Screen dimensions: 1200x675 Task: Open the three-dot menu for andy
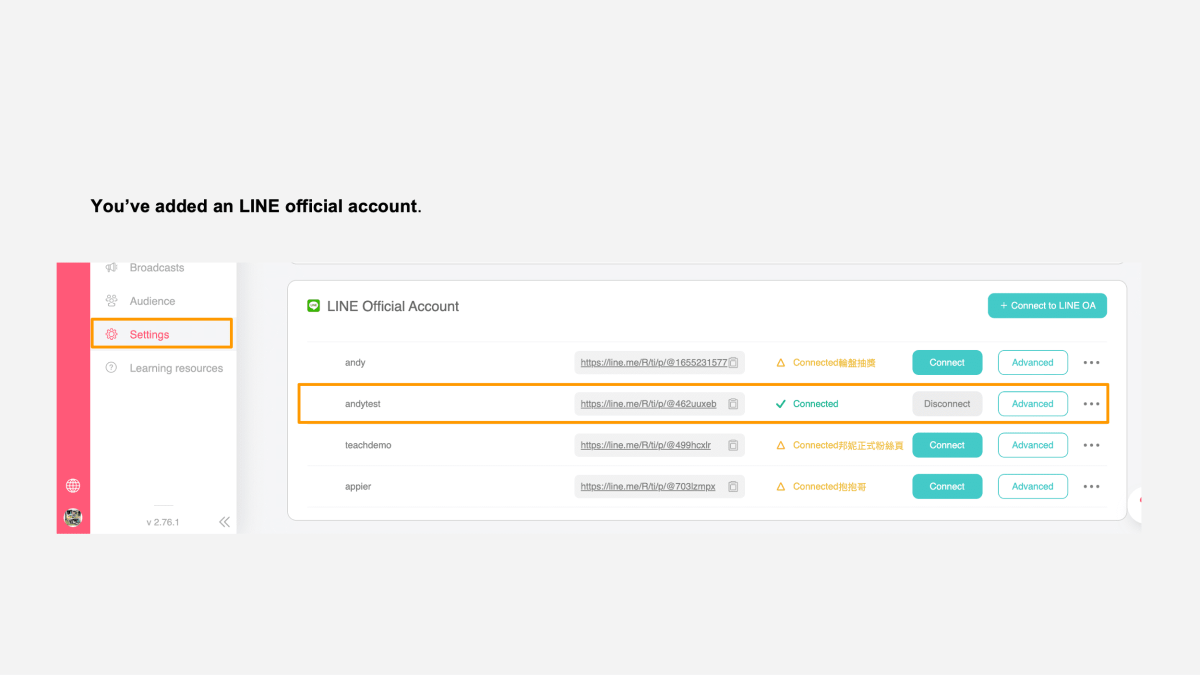(1091, 362)
